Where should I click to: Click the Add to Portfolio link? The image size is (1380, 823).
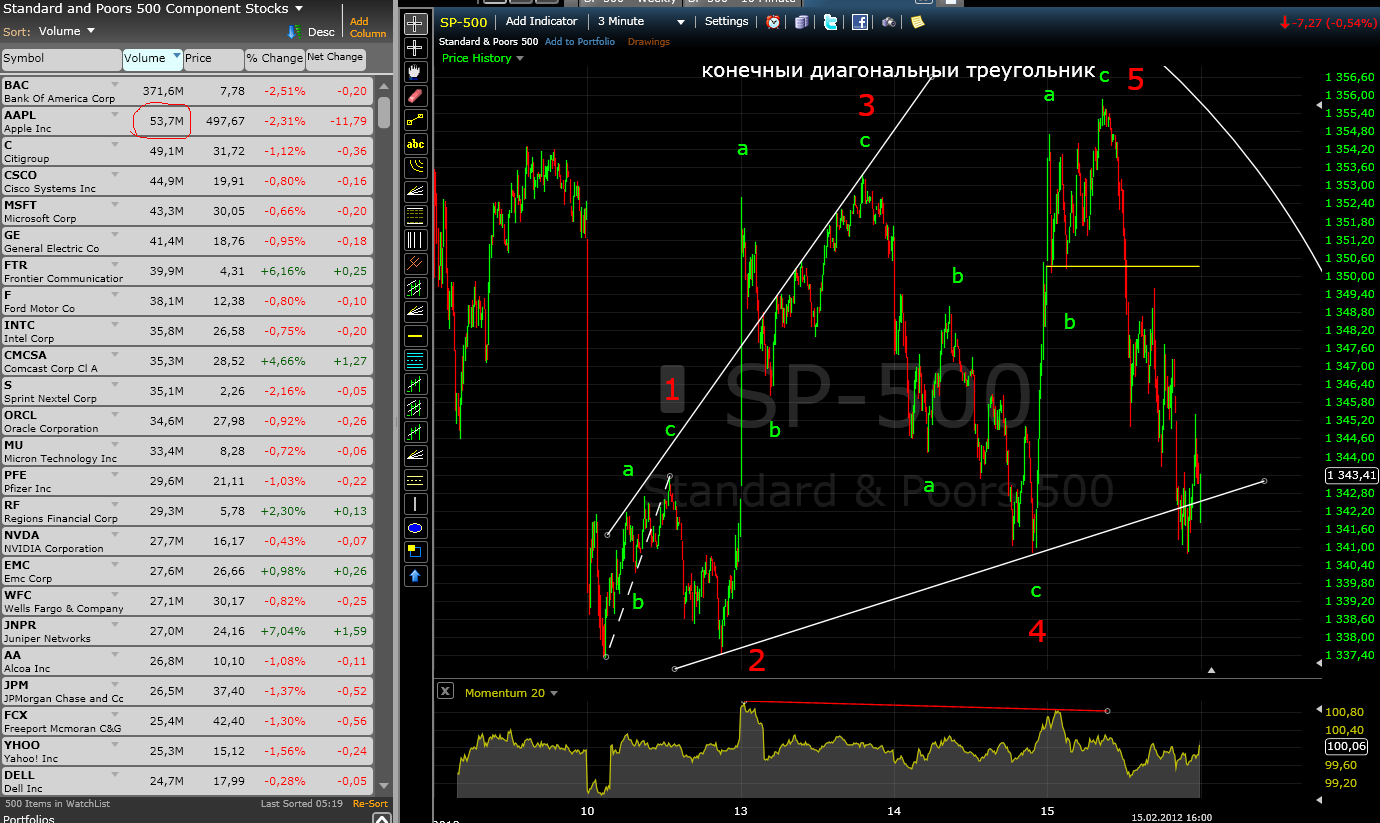(x=581, y=42)
